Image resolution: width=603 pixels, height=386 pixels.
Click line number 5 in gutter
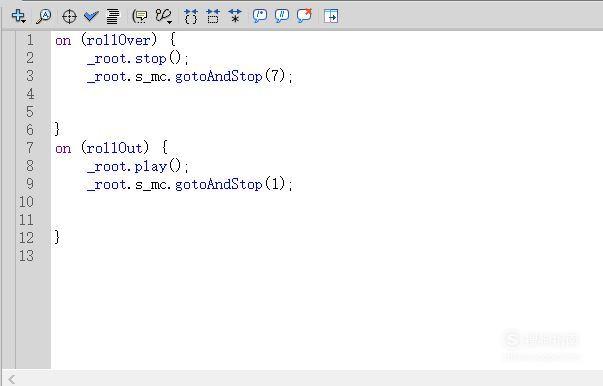(30, 112)
